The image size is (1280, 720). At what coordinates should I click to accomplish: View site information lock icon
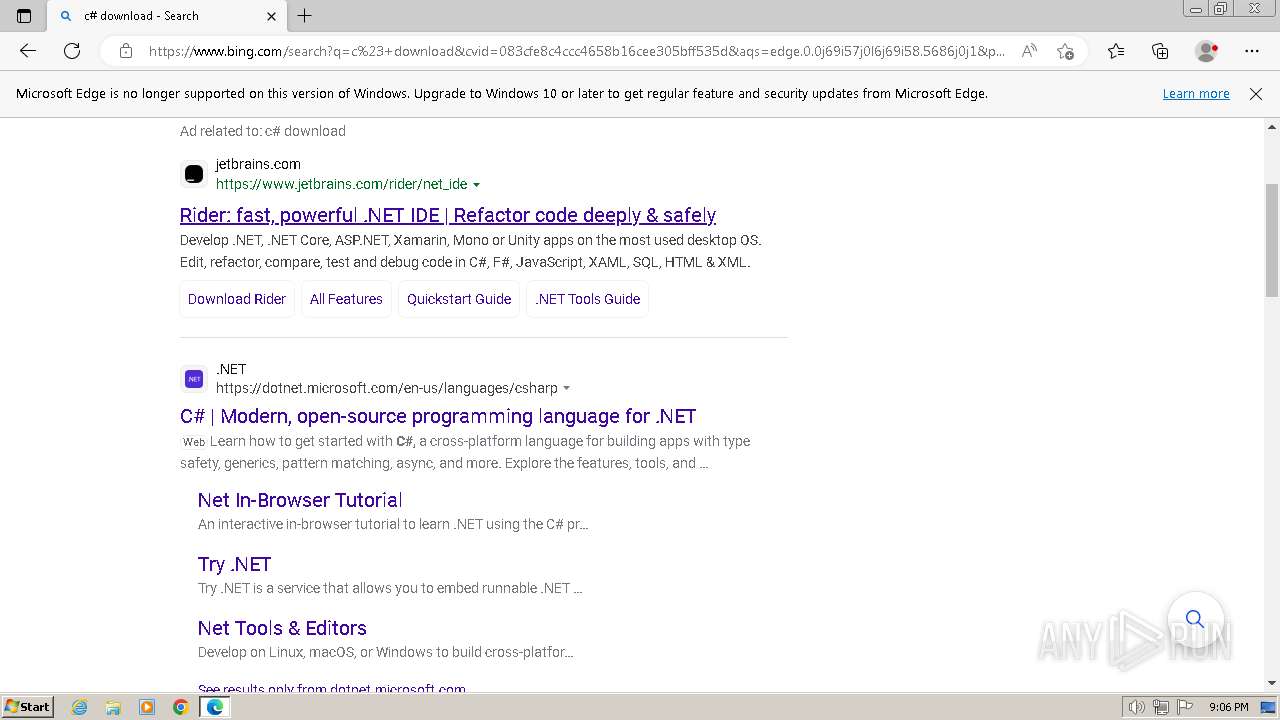click(126, 51)
